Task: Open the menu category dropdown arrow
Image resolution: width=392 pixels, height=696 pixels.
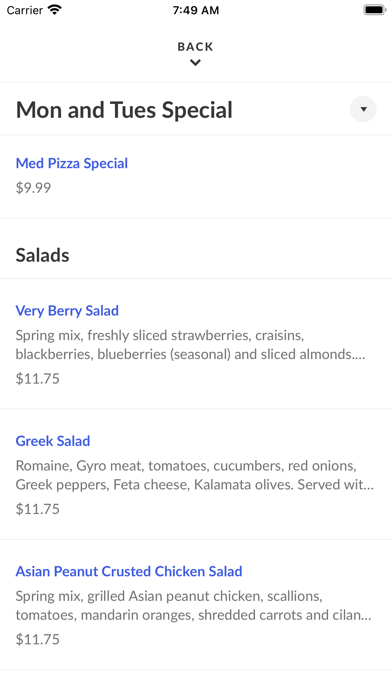Action: (x=363, y=109)
